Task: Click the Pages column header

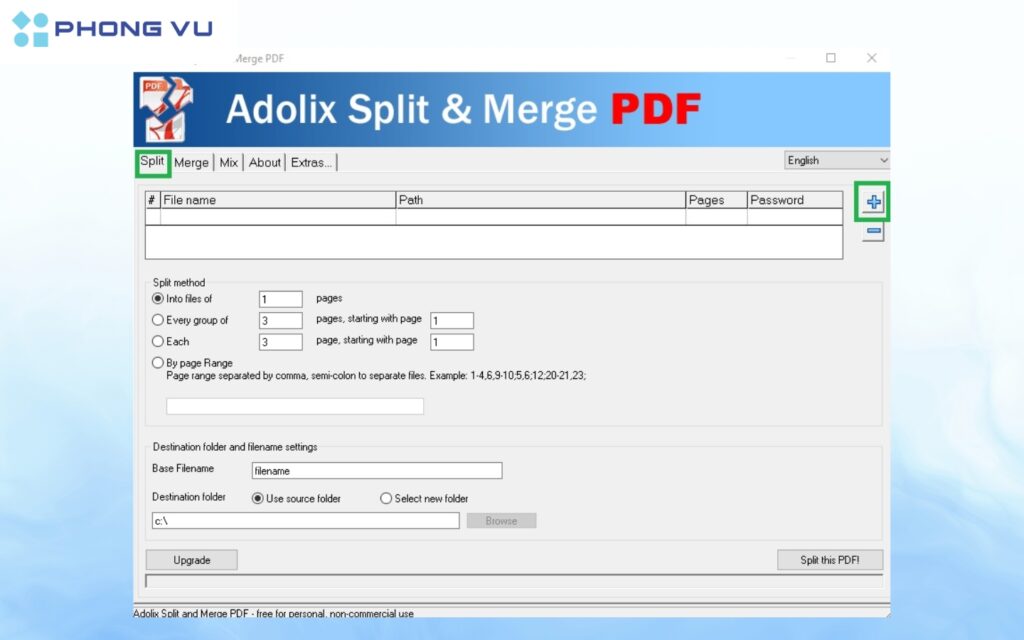Action: [x=714, y=200]
